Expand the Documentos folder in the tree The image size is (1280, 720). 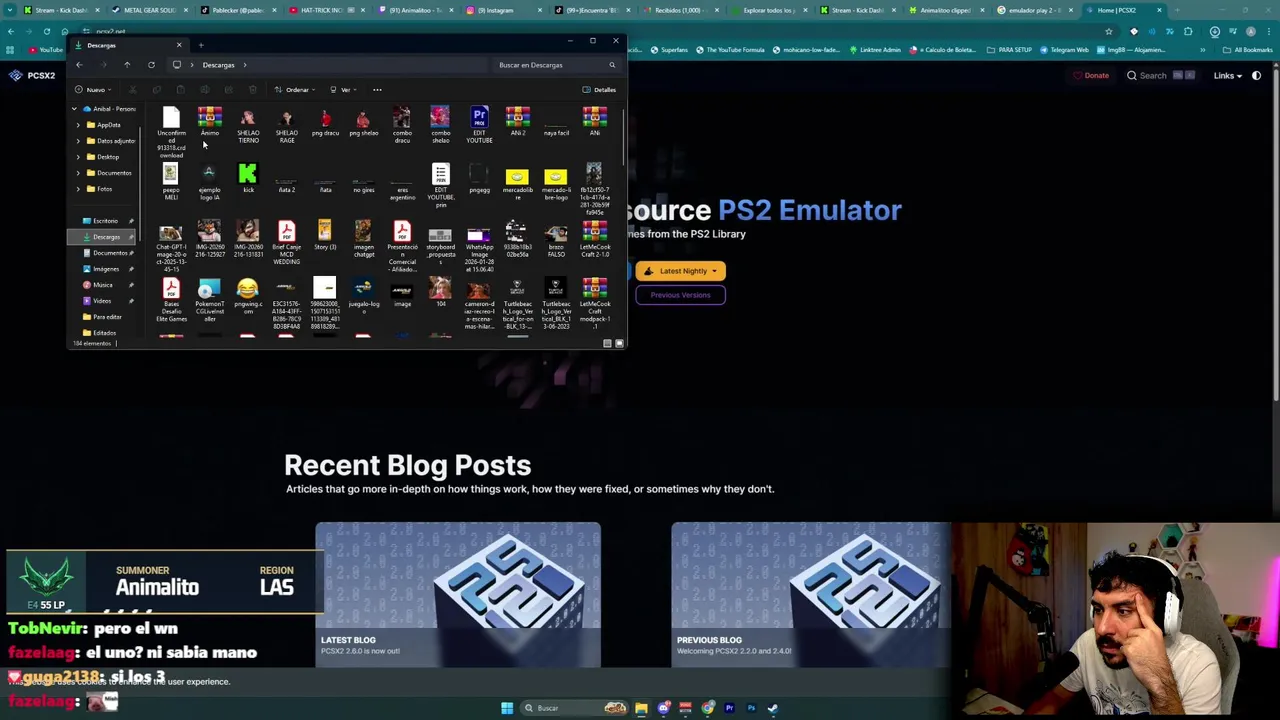coord(78,173)
